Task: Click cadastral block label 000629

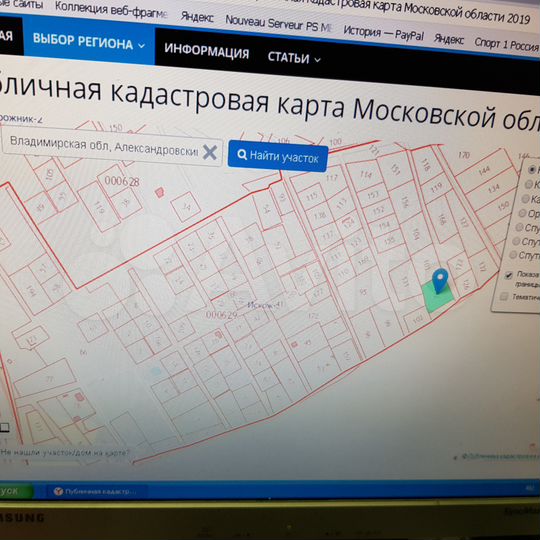Action: (x=221, y=315)
